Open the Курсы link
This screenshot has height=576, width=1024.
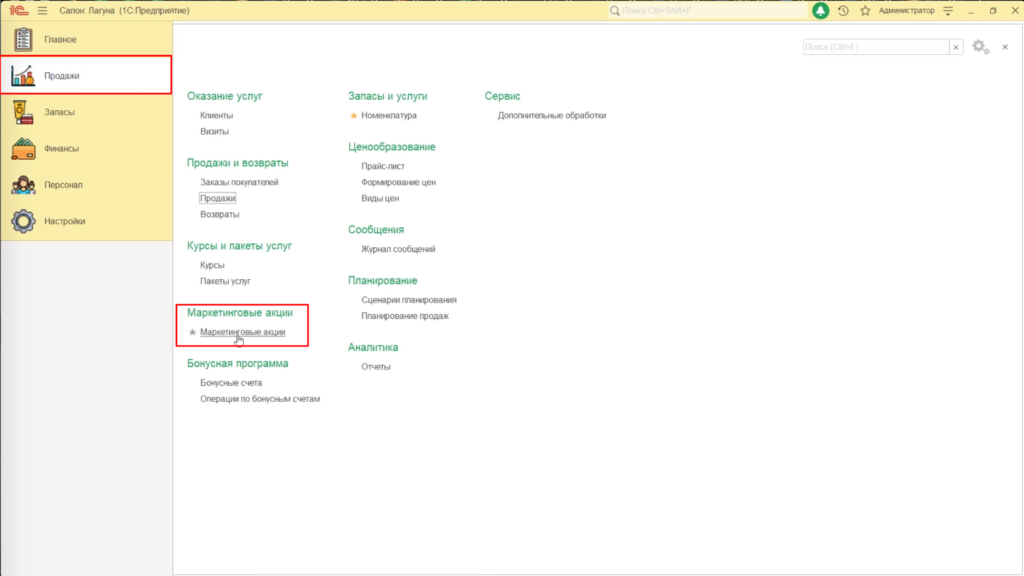point(212,265)
